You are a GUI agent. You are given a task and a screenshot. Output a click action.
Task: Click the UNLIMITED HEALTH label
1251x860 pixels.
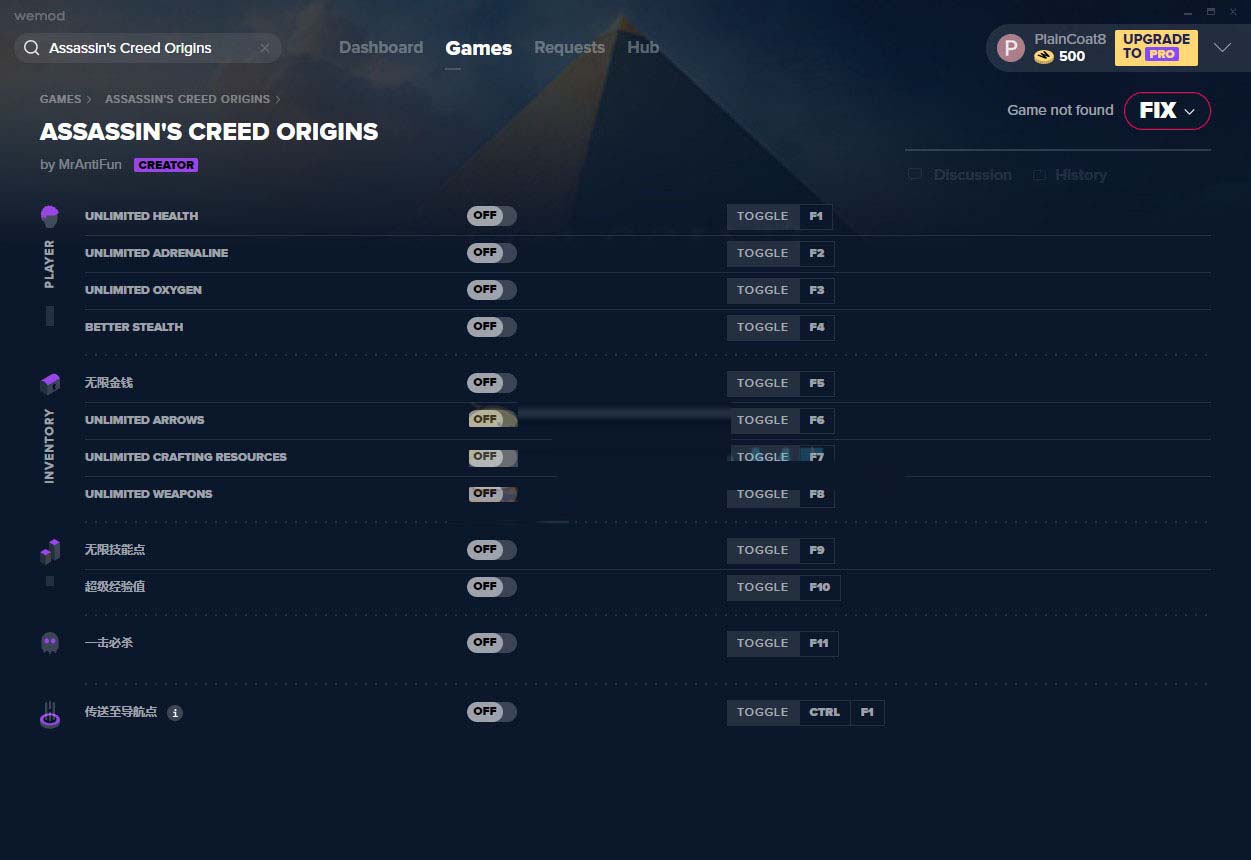(x=141, y=216)
